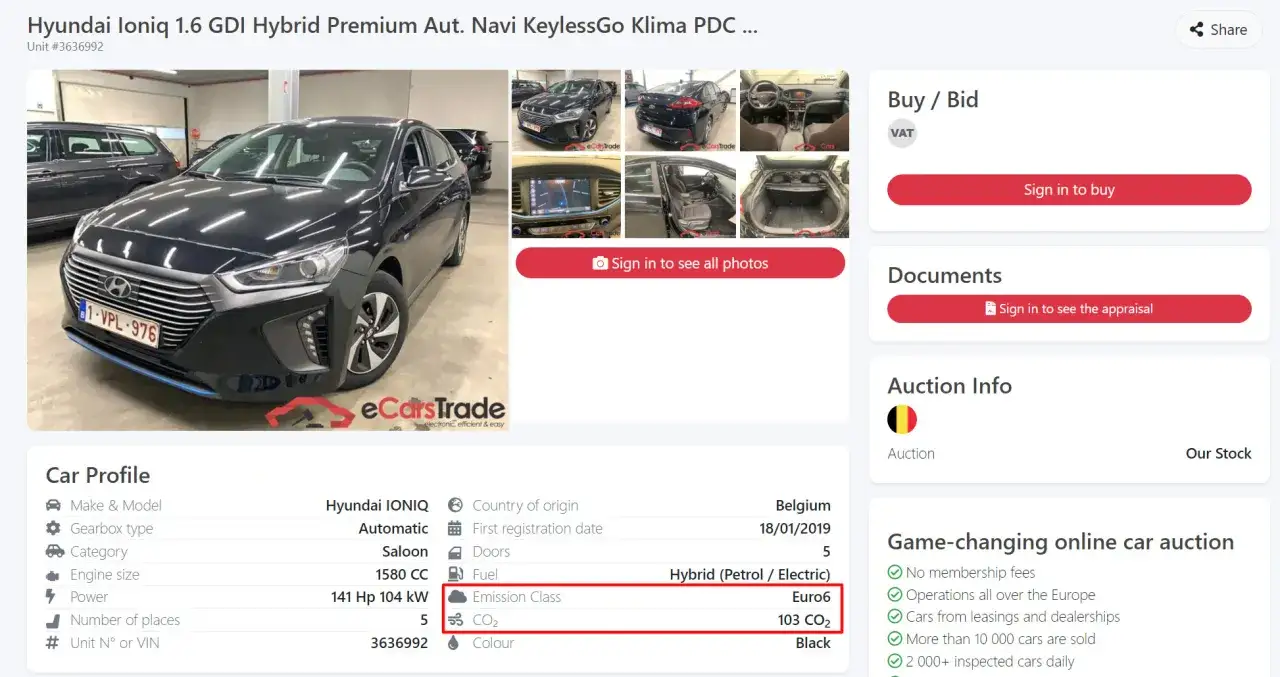Screen dimensions: 1280x677
Task: Open the front seats interior thumbnail
Action: (x=794, y=110)
